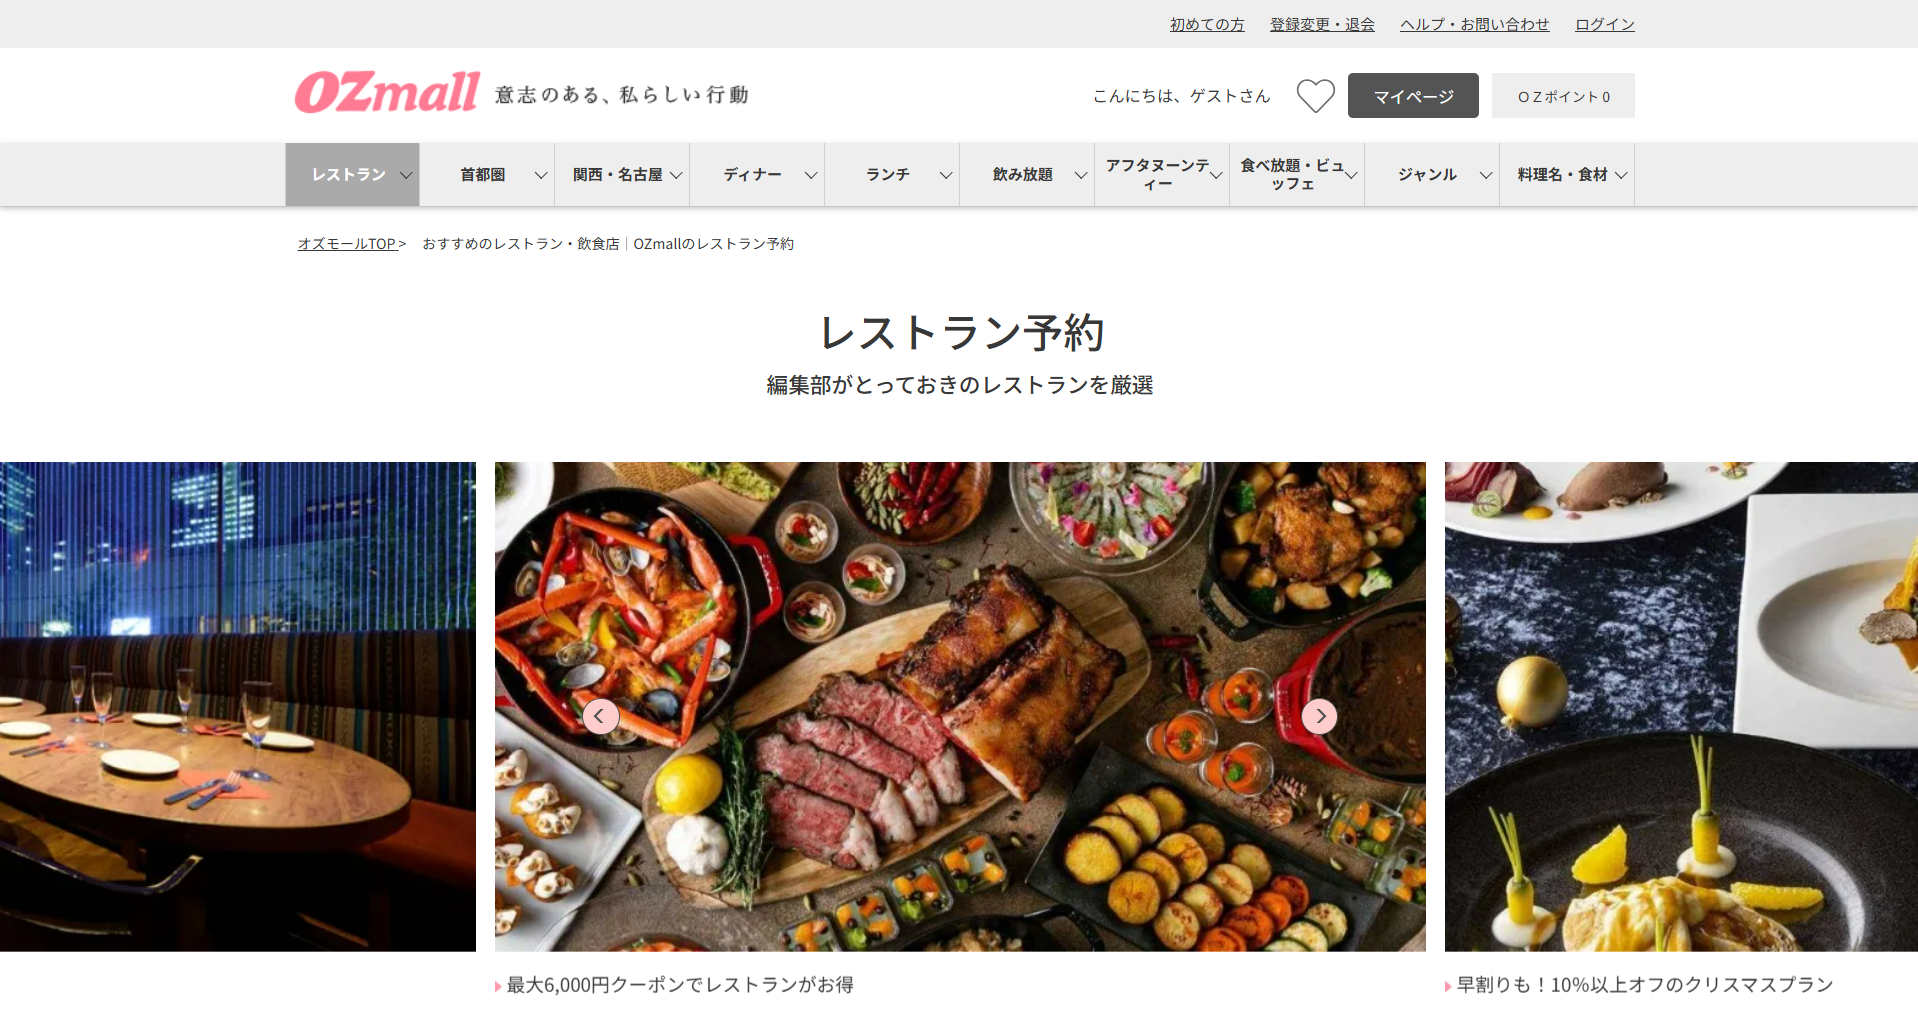
Task: Go to previous carousel slide arrow
Action: click(600, 716)
